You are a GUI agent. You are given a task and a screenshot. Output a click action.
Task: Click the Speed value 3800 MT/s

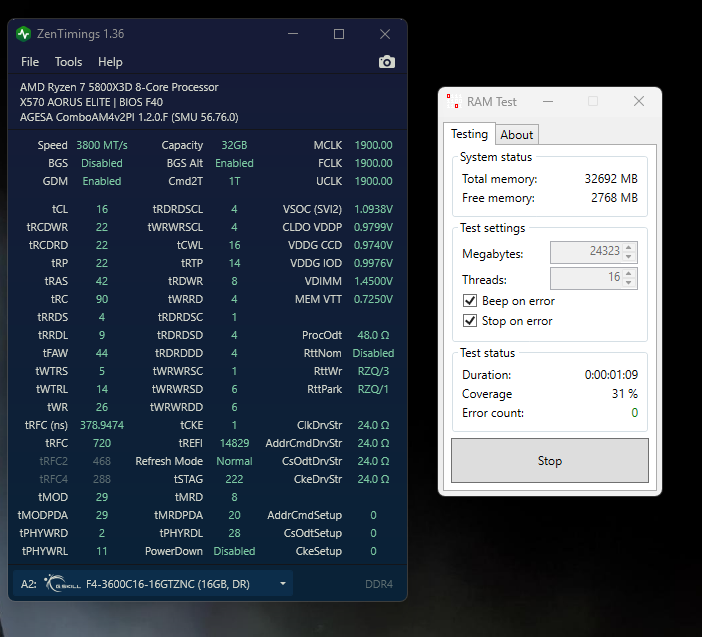tap(102, 145)
